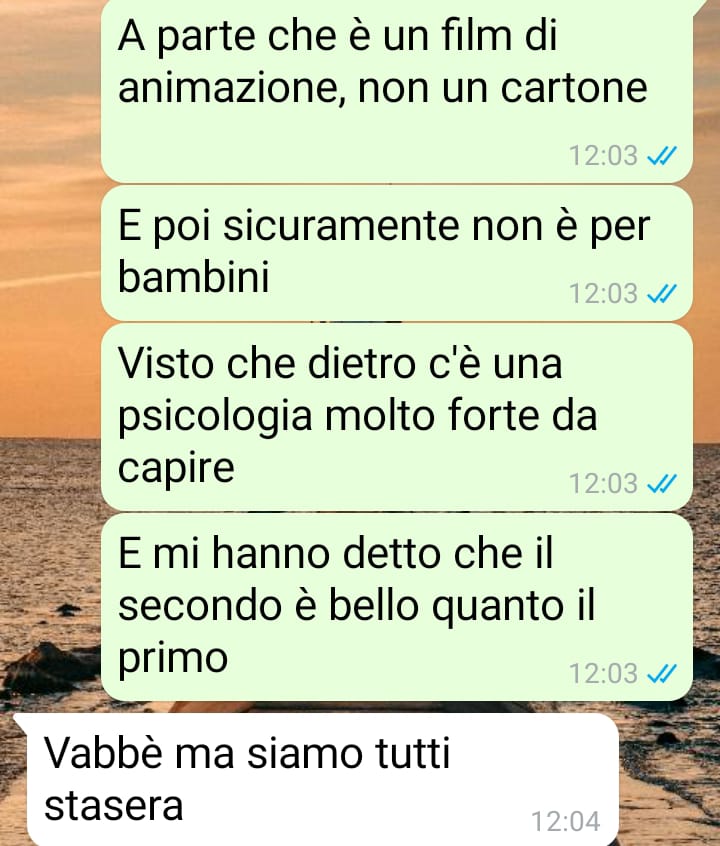
Task: Click blue read ticks on 'film di animazione' message
Action: [x=662, y=156]
